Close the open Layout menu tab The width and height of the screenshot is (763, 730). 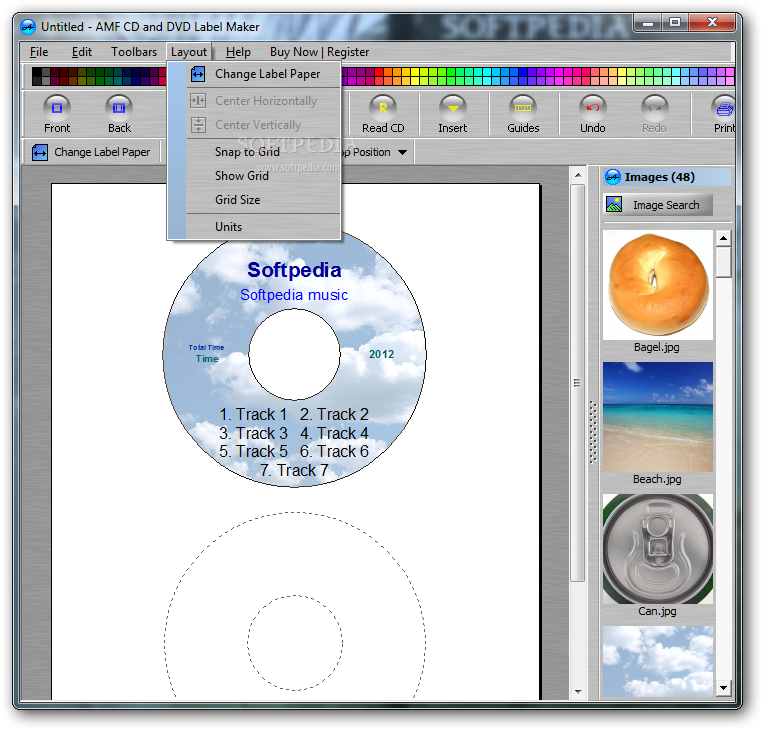point(189,52)
